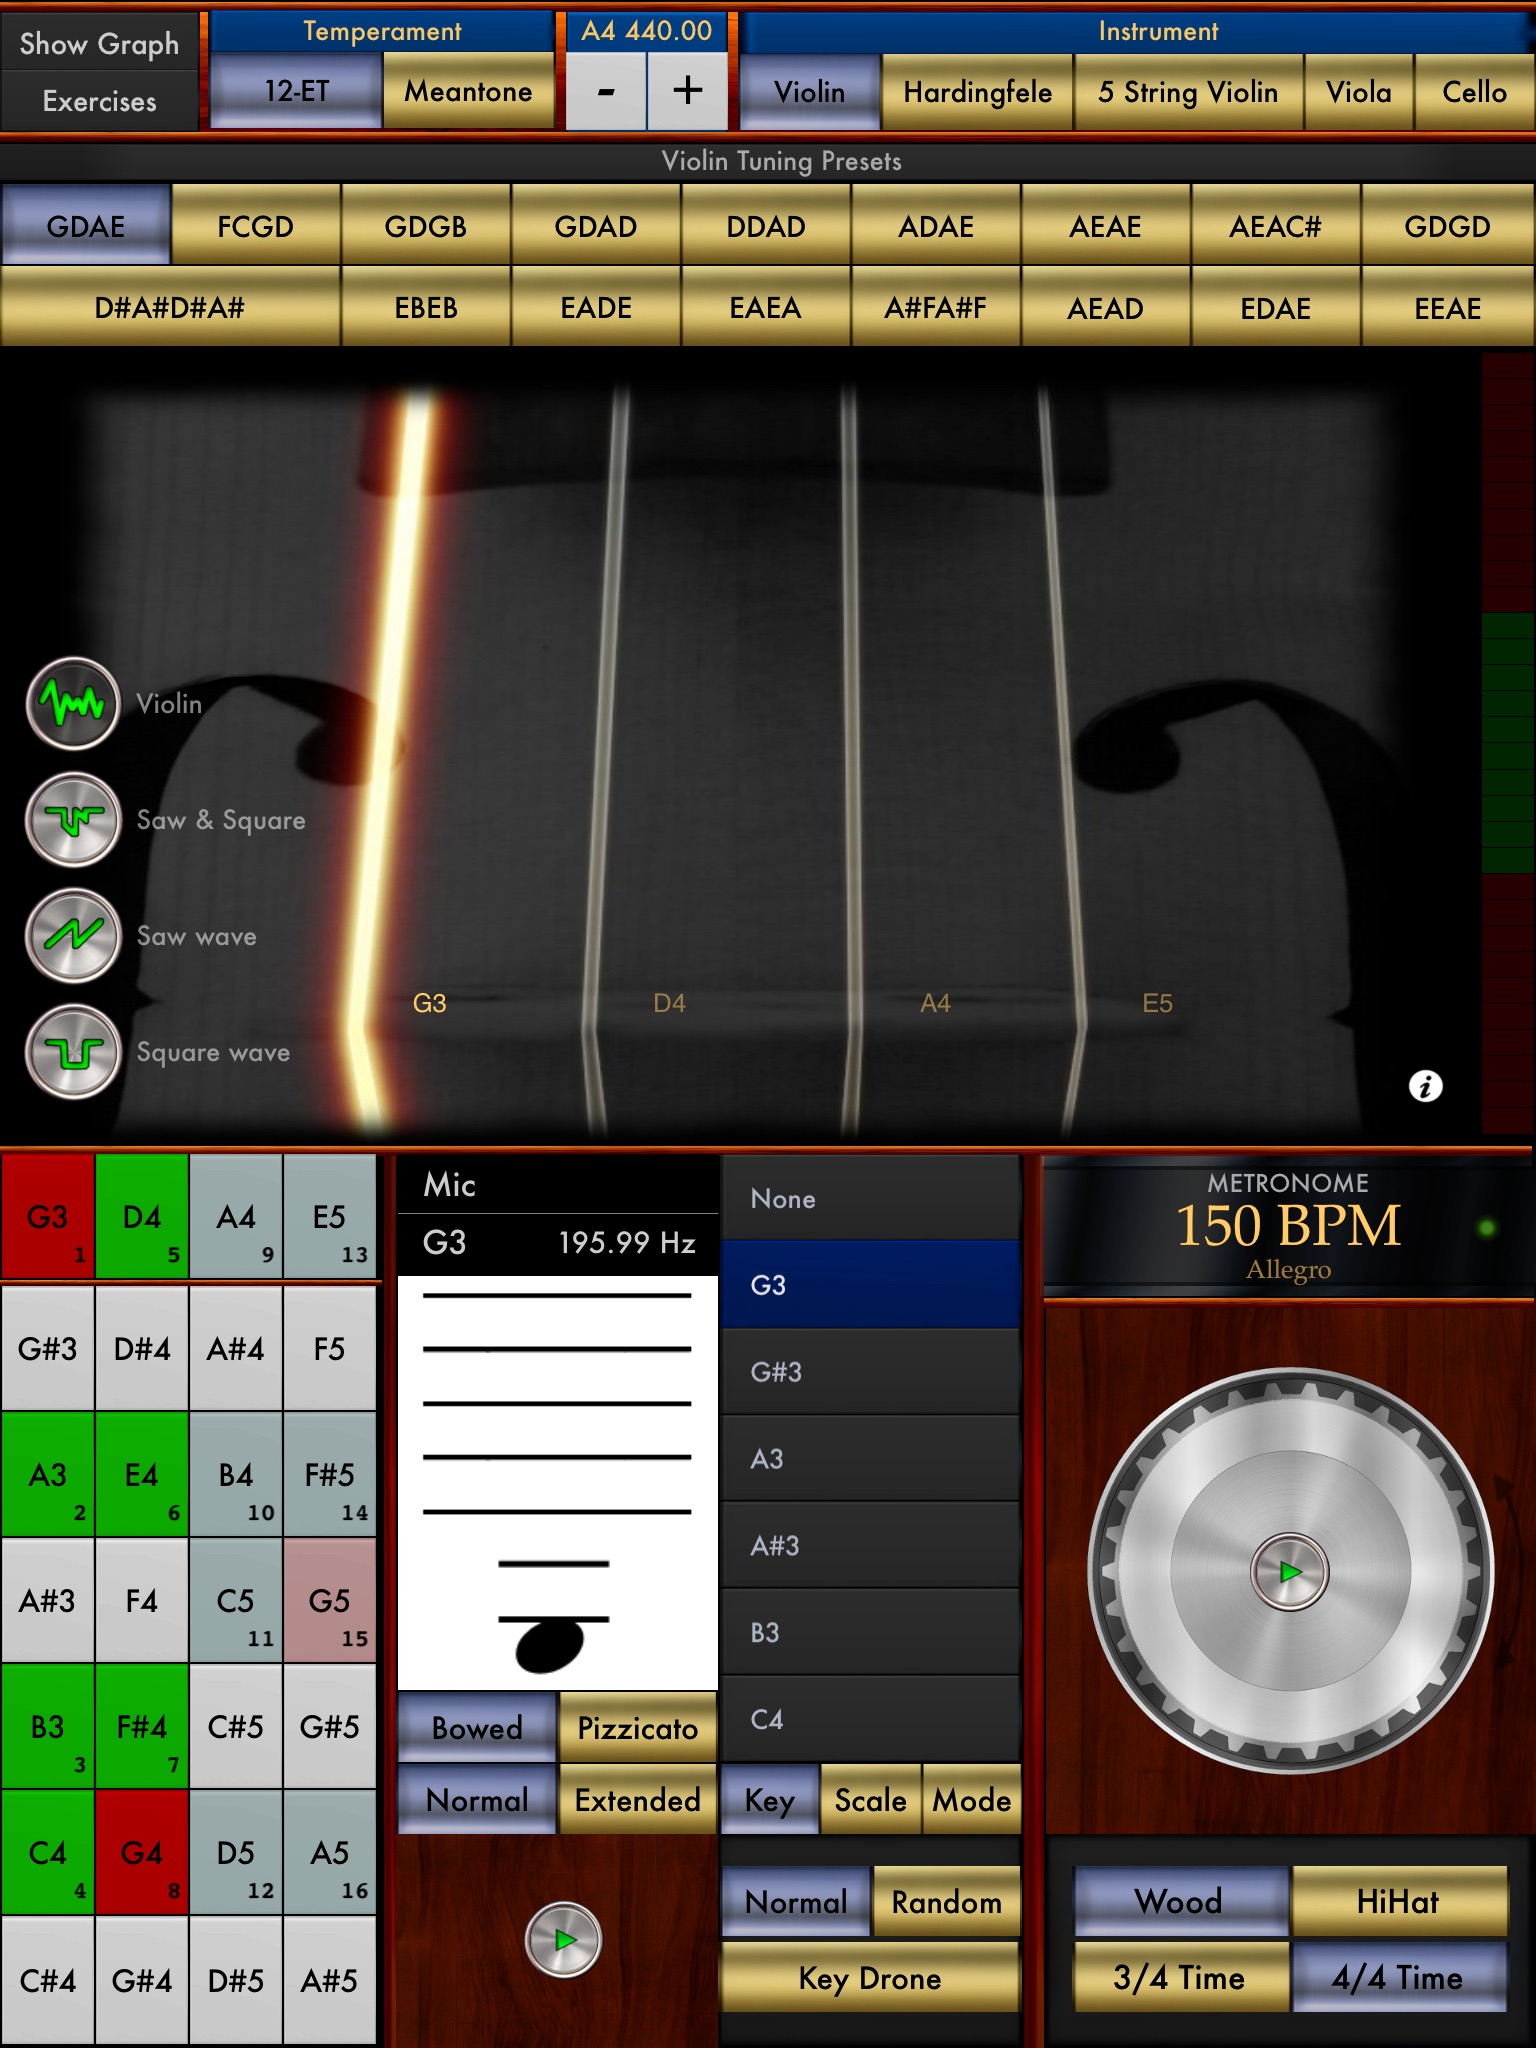Select the Cello instrument tab
Viewport: 1536px width, 2048px height.
point(1473,92)
